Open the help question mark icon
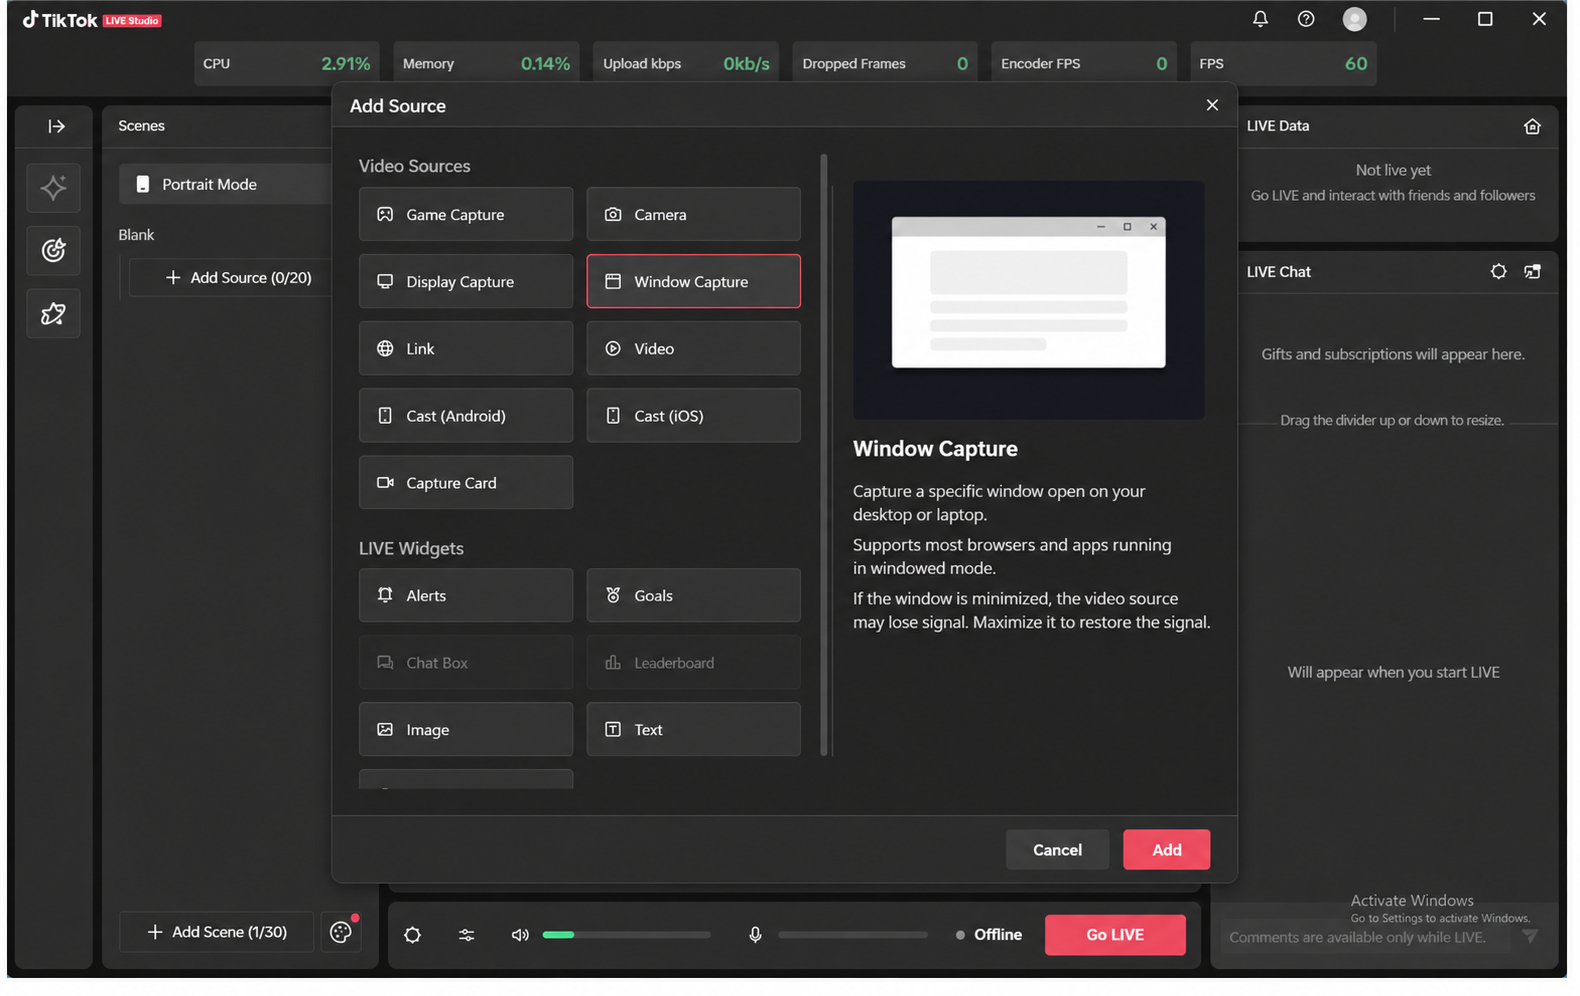The width and height of the screenshot is (1580, 996). click(1306, 19)
